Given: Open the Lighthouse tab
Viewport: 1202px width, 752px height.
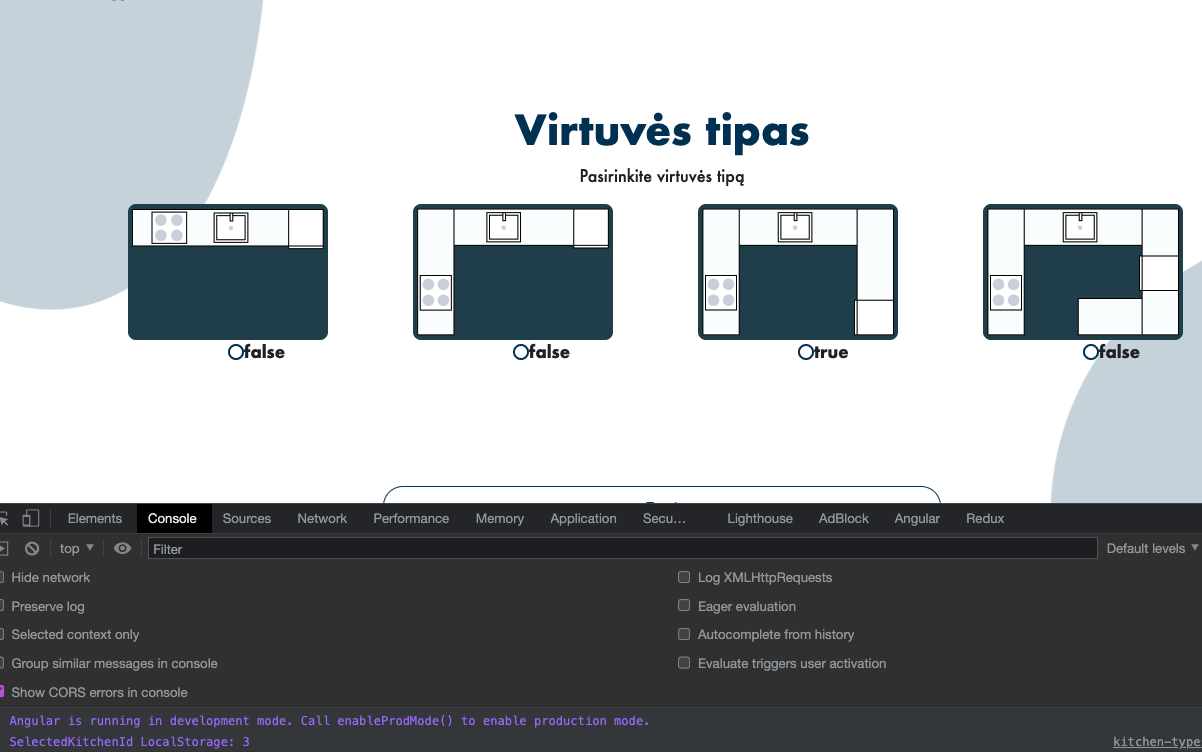Looking at the screenshot, I should click(x=760, y=518).
